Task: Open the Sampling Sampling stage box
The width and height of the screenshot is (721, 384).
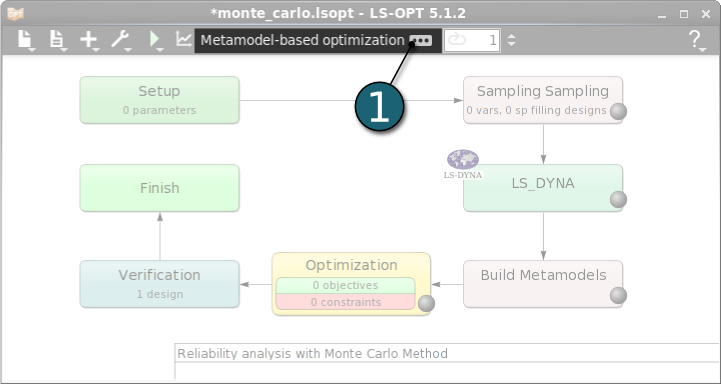Action: coord(543,100)
